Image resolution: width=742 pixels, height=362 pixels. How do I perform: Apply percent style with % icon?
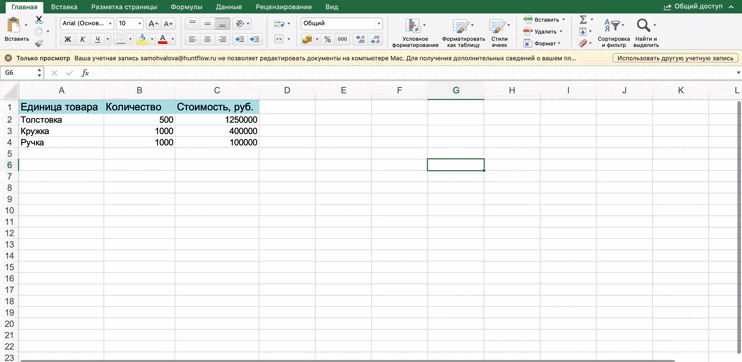pyautogui.click(x=327, y=39)
